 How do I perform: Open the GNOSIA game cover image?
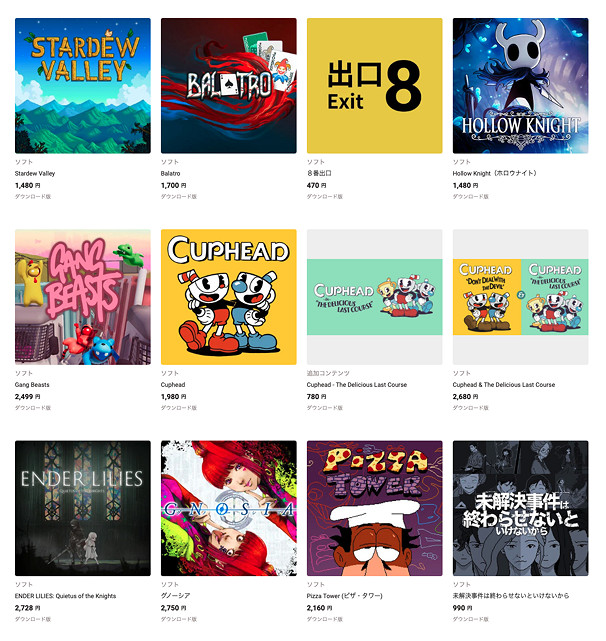coord(229,509)
